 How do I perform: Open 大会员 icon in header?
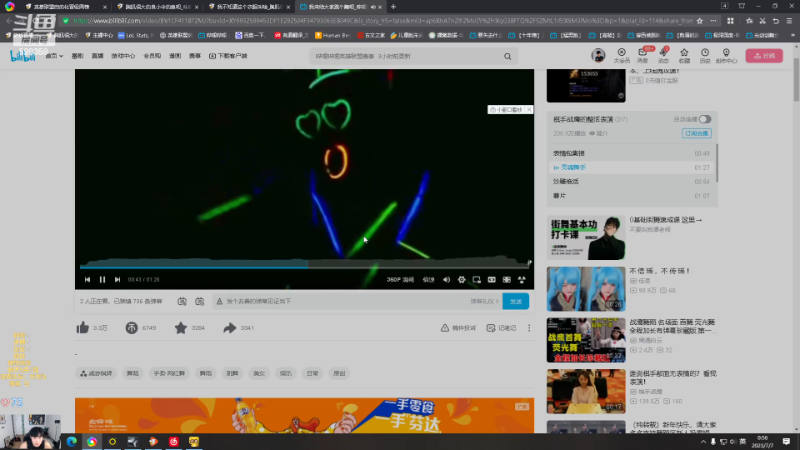(621, 56)
